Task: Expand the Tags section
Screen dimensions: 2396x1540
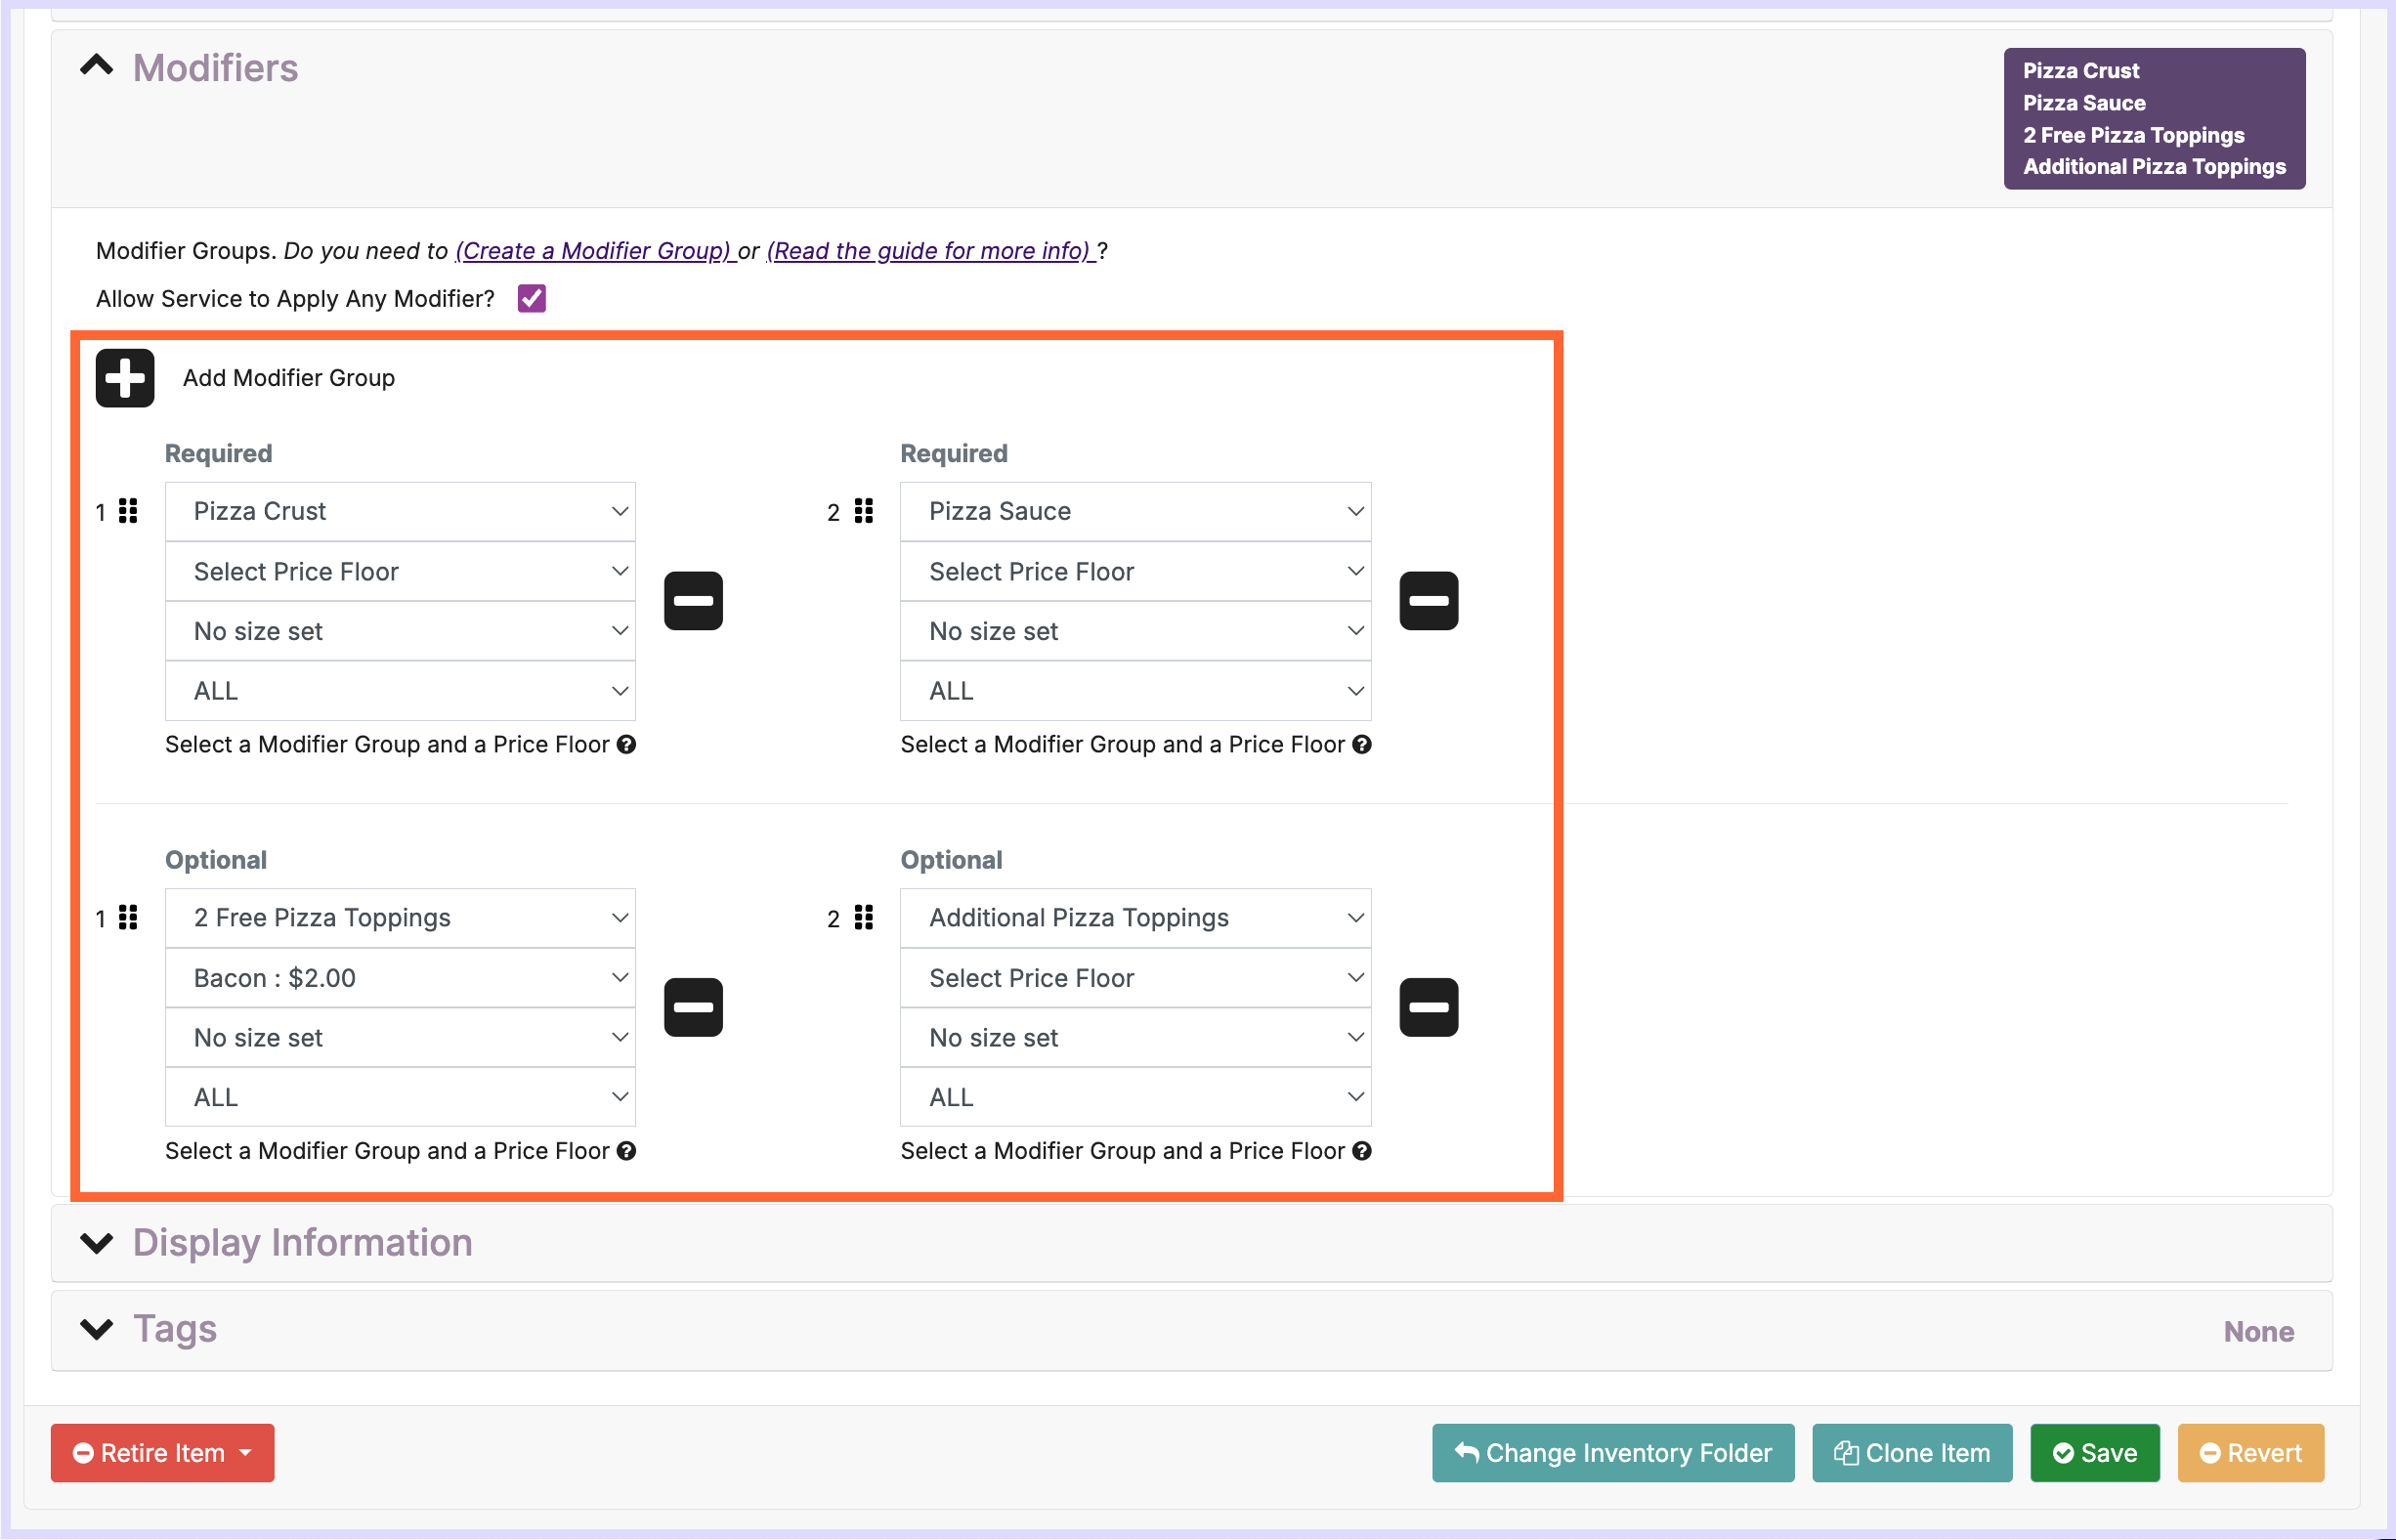Action: (x=97, y=1329)
